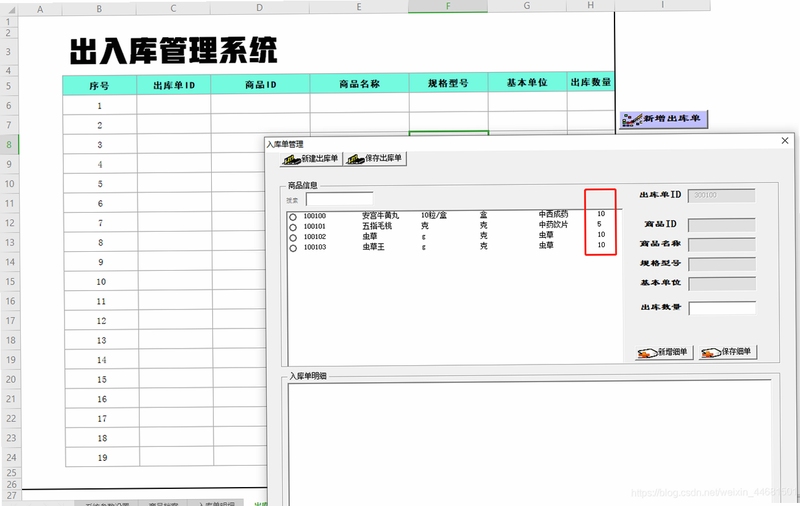Click the 出库数量 input field in the dialog
This screenshot has height=506, width=800.
pyautogui.click(x=722, y=308)
